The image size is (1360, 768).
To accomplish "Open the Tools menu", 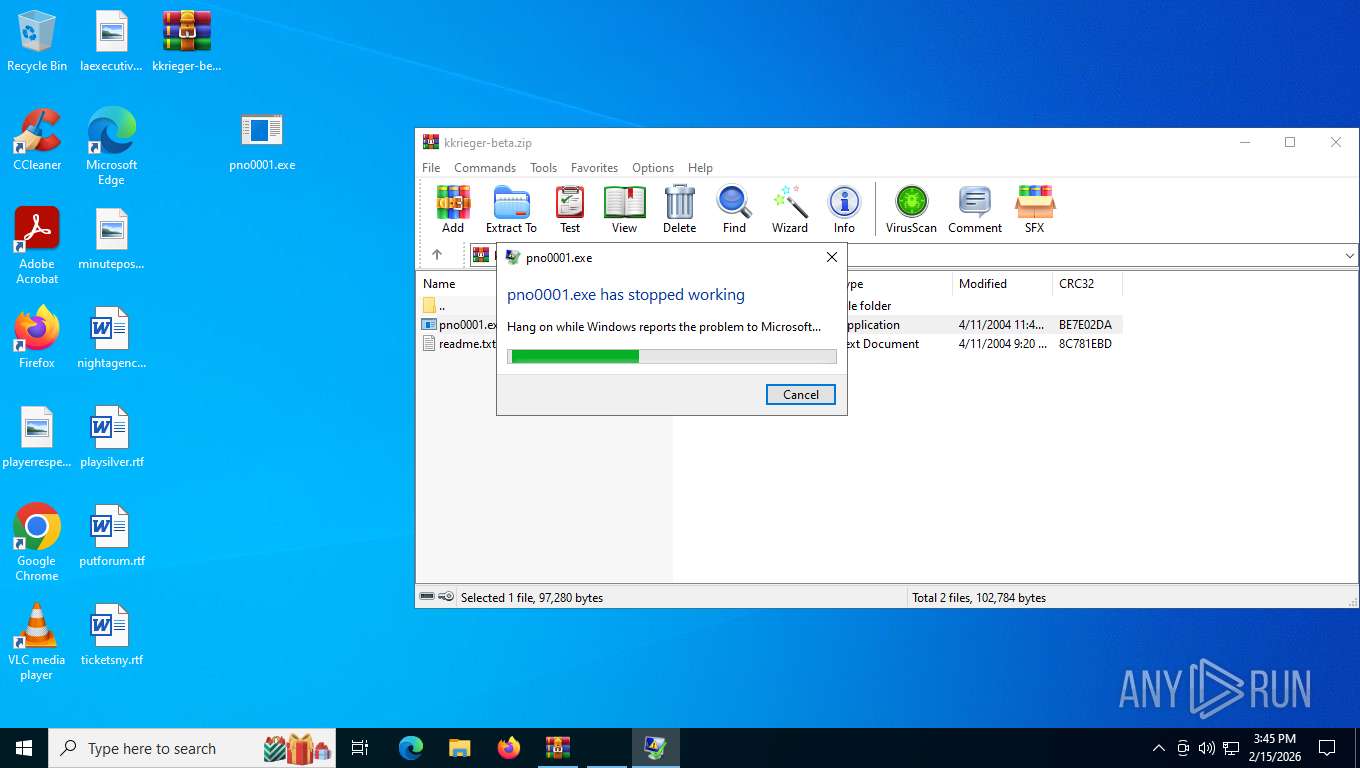I will click(543, 168).
